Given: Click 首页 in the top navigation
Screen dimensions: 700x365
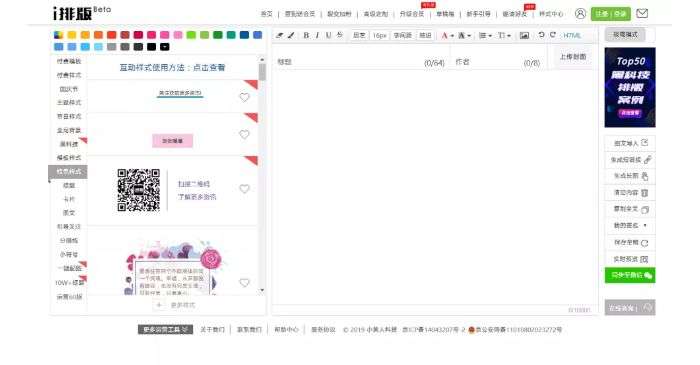Looking at the screenshot, I should pos(267,14).
